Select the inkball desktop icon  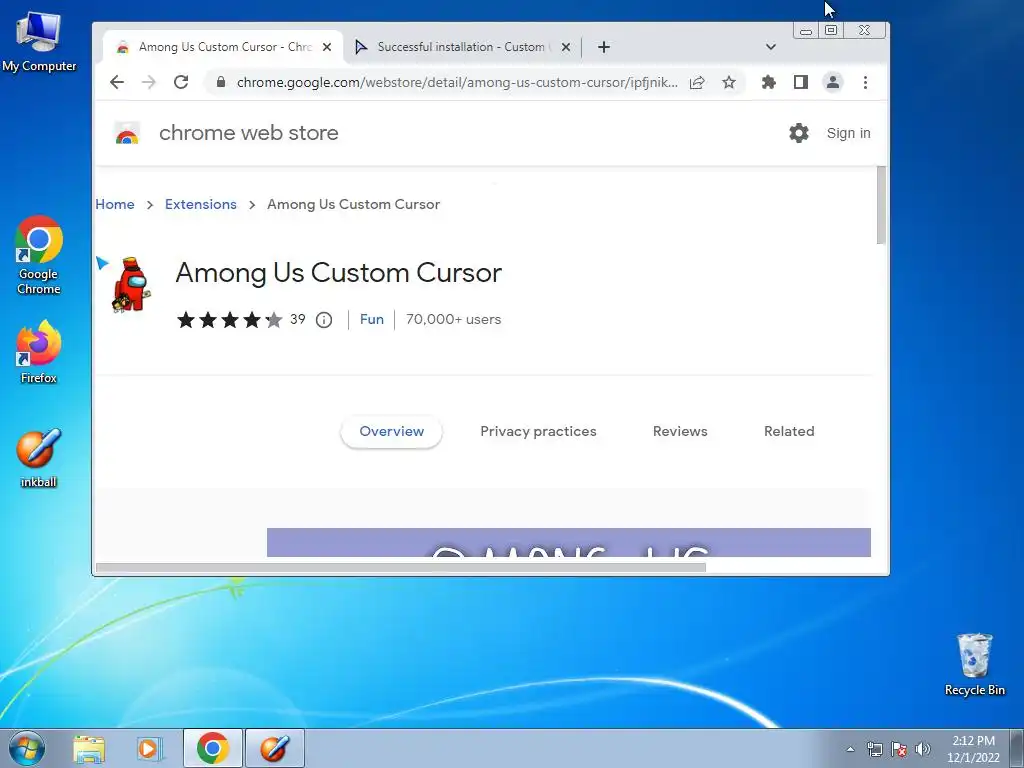(x=39, y=458)
